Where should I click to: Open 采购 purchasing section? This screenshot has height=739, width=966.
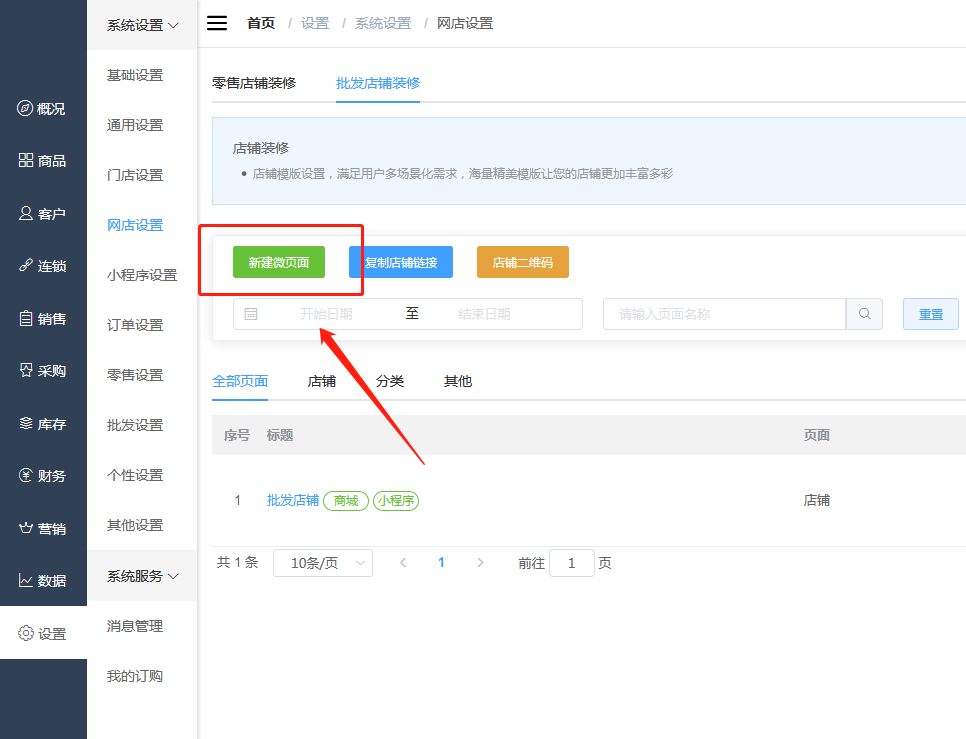[x=42, y=371]
